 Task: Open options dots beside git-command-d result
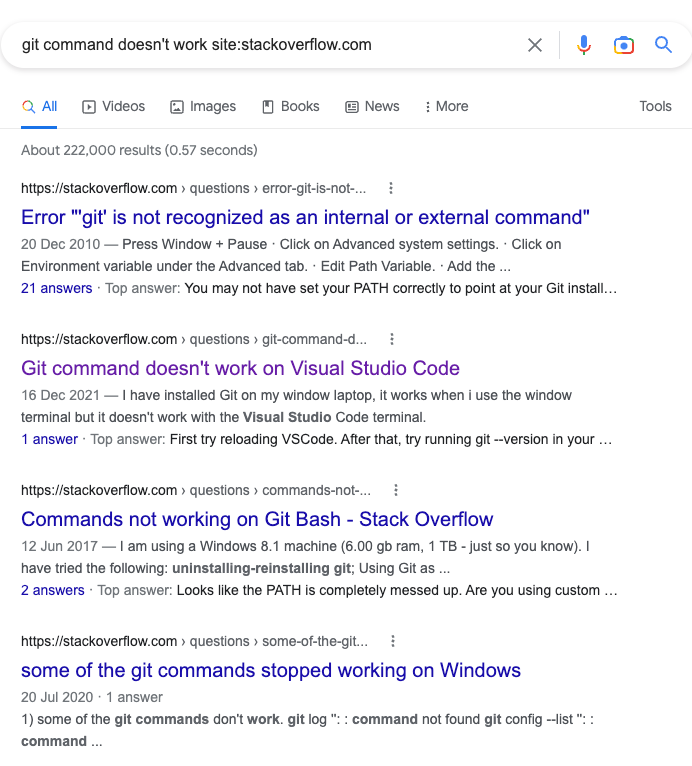(x=392, y=339)
